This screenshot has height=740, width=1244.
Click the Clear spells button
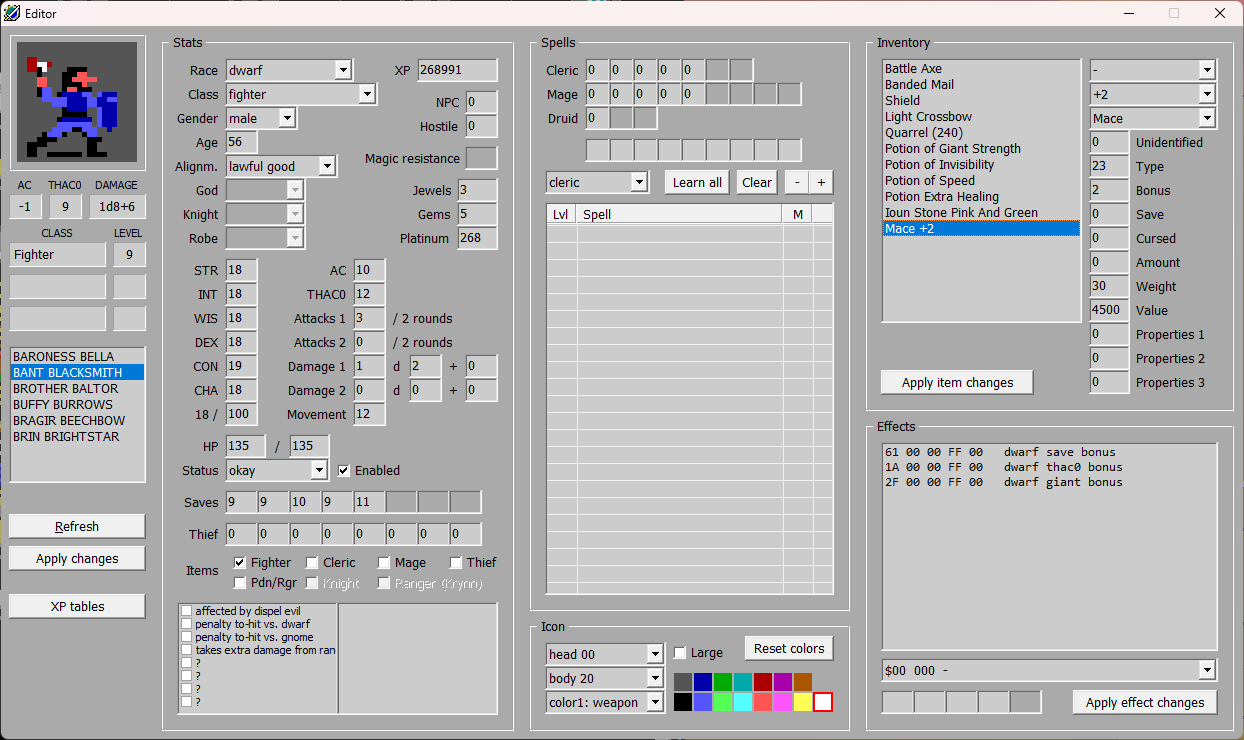757,183
